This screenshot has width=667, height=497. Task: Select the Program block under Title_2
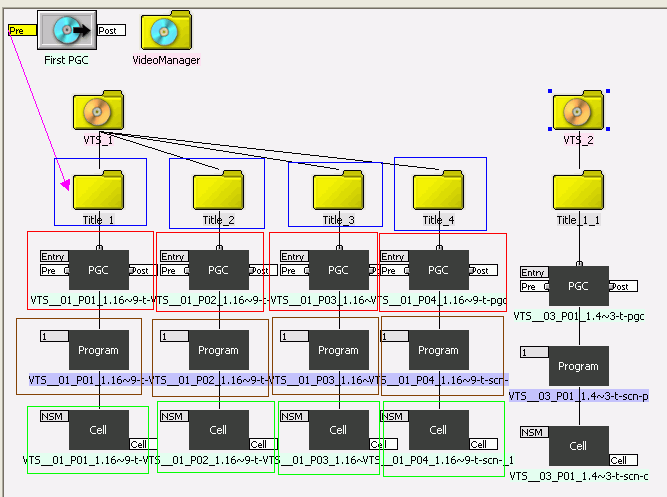coord(219,350)
